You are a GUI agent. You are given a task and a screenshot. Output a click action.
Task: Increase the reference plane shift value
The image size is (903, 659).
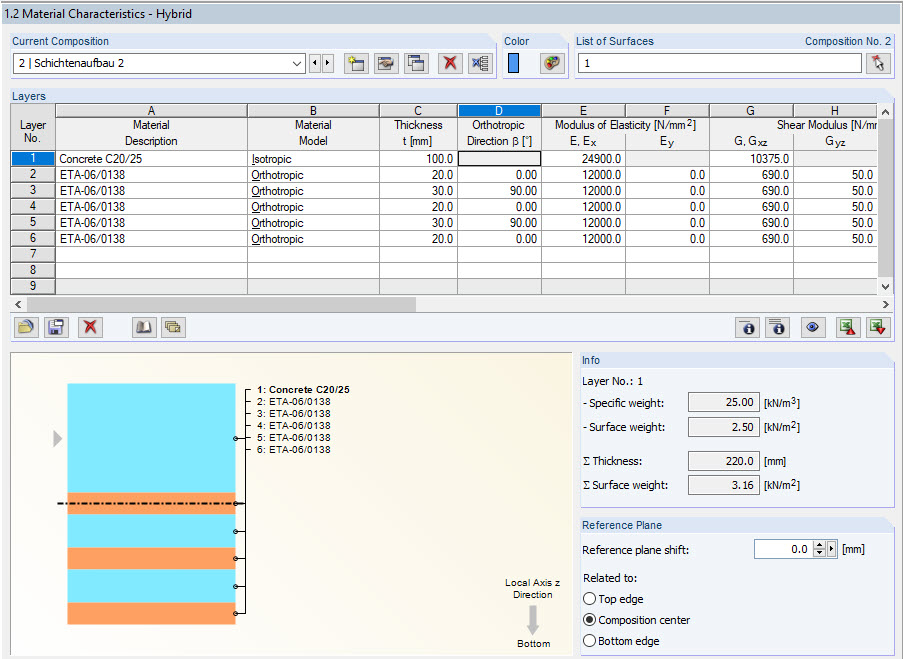819,545
